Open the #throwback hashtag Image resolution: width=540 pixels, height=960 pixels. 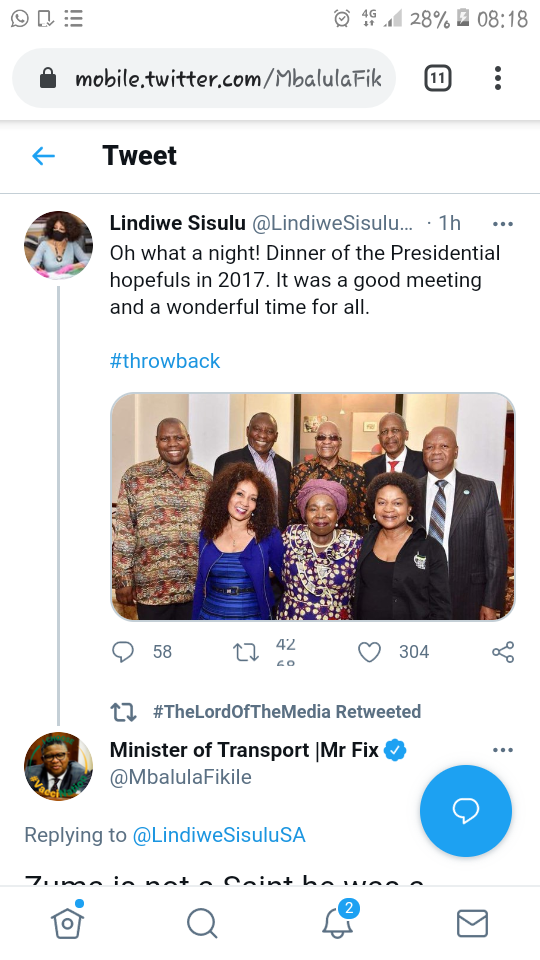(x=165, y=361)
